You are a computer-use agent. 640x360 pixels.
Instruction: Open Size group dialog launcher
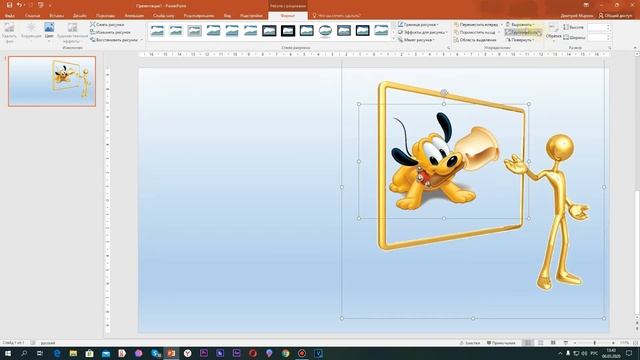coord(610,48)
